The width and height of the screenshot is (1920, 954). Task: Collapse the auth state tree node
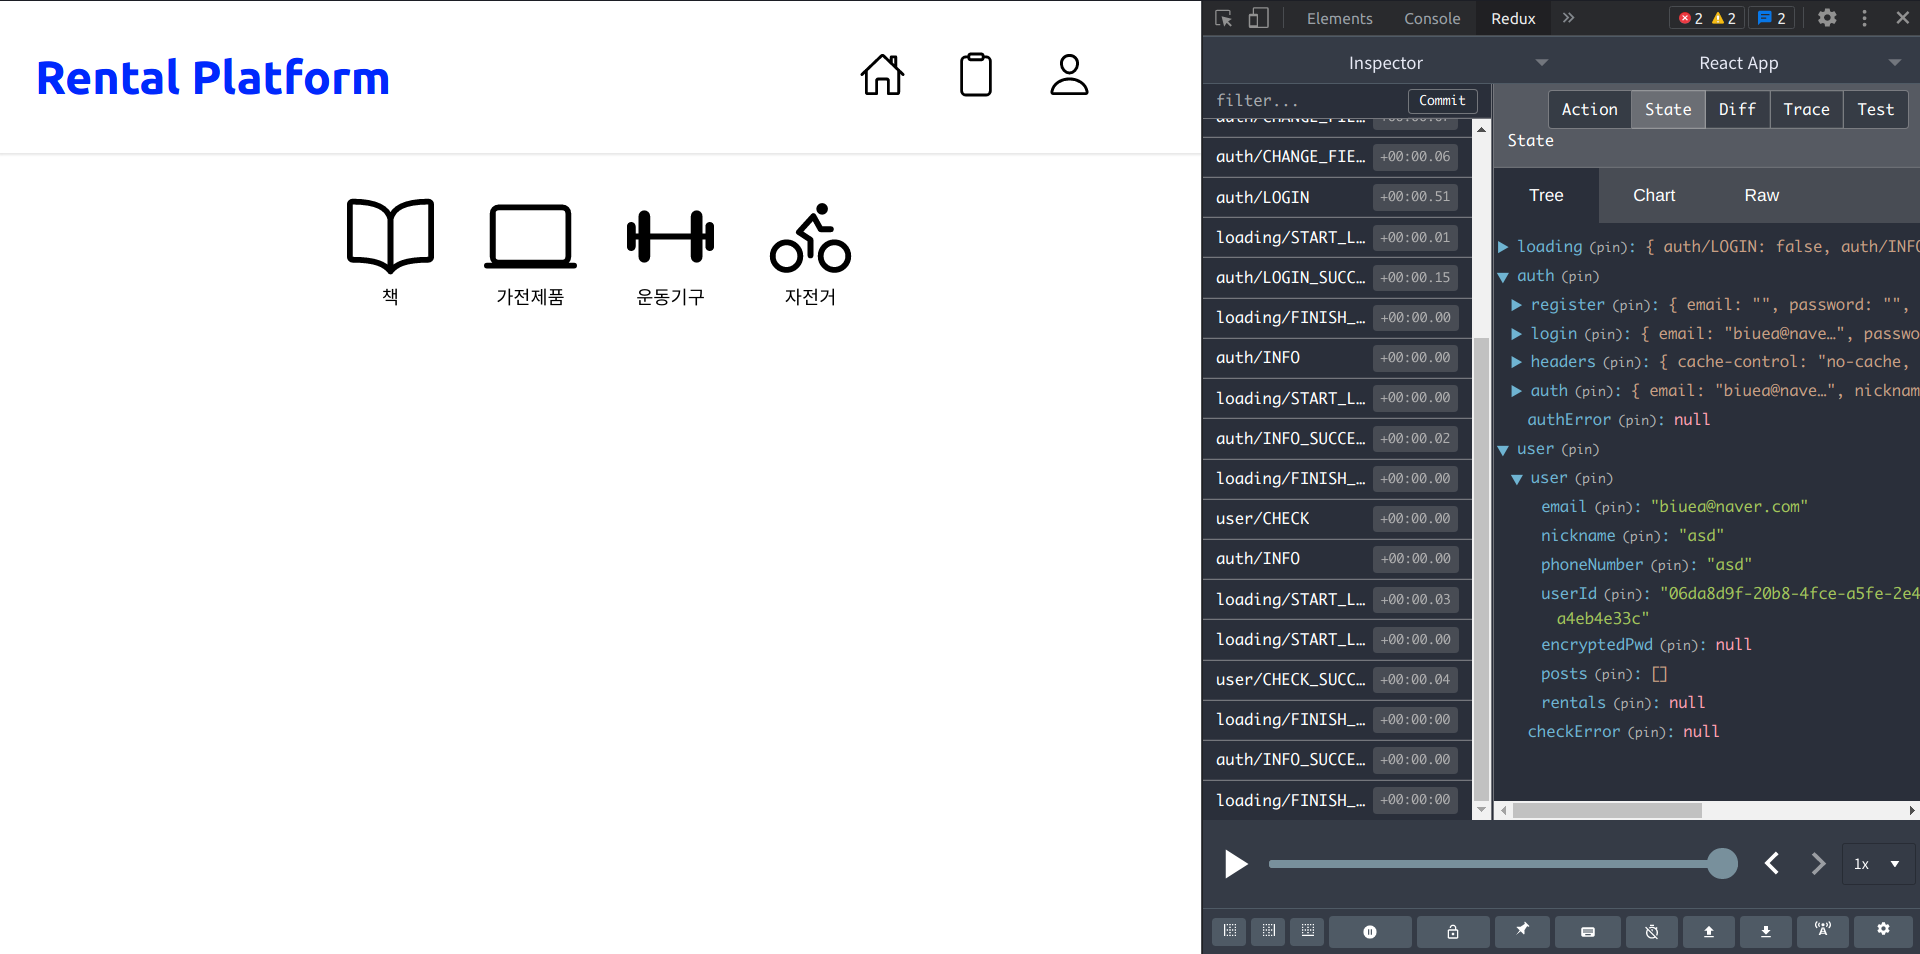(x=1503, y=277)
